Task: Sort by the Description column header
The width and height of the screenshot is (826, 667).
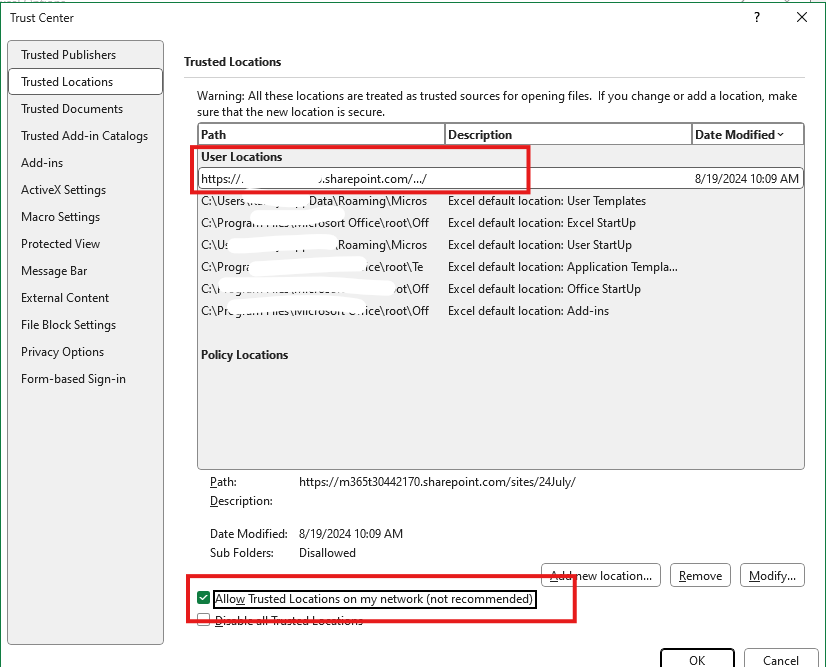Action: pyautogui.click(x=568, y=134)
